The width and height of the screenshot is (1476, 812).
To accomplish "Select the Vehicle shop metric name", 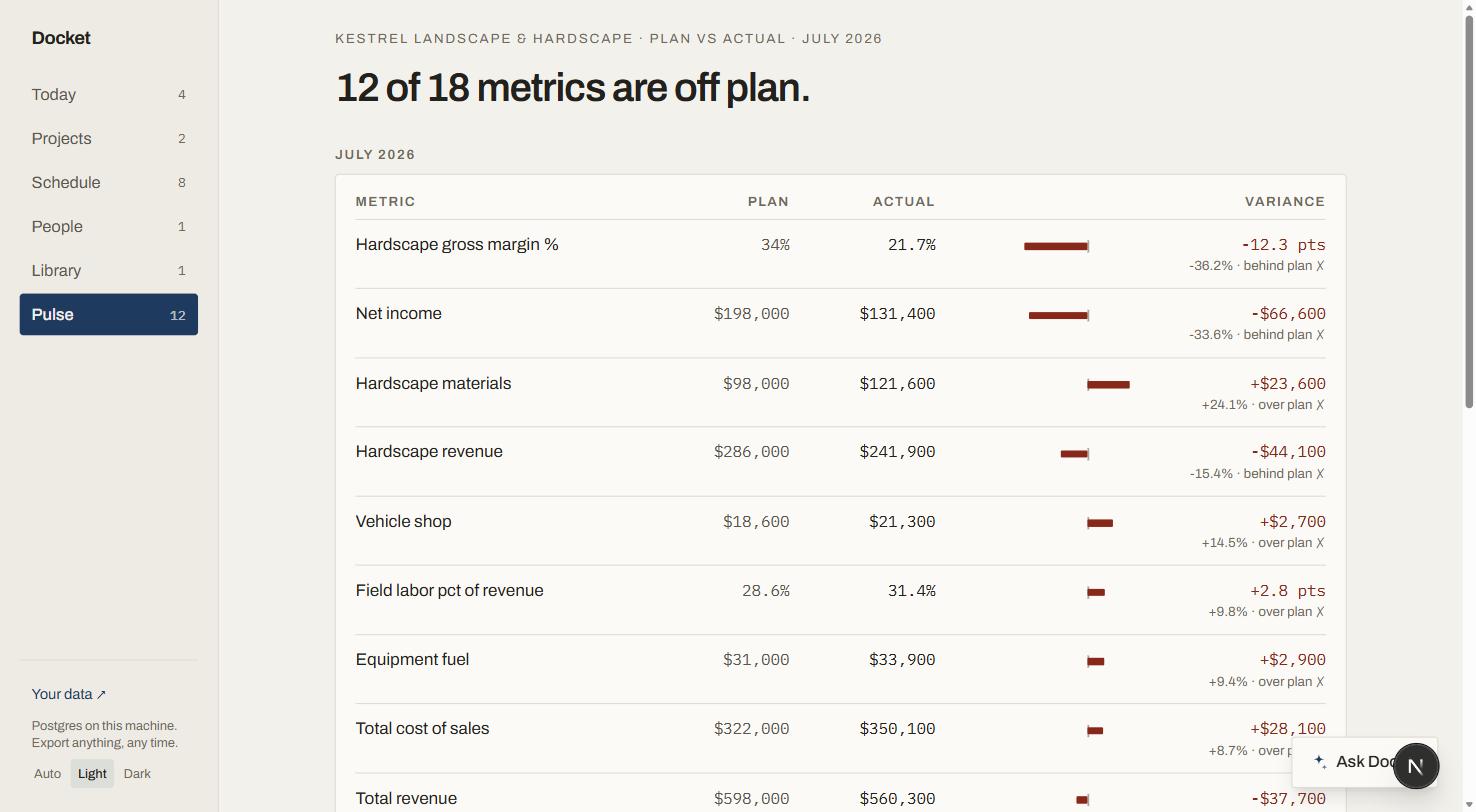I will 404,522.
